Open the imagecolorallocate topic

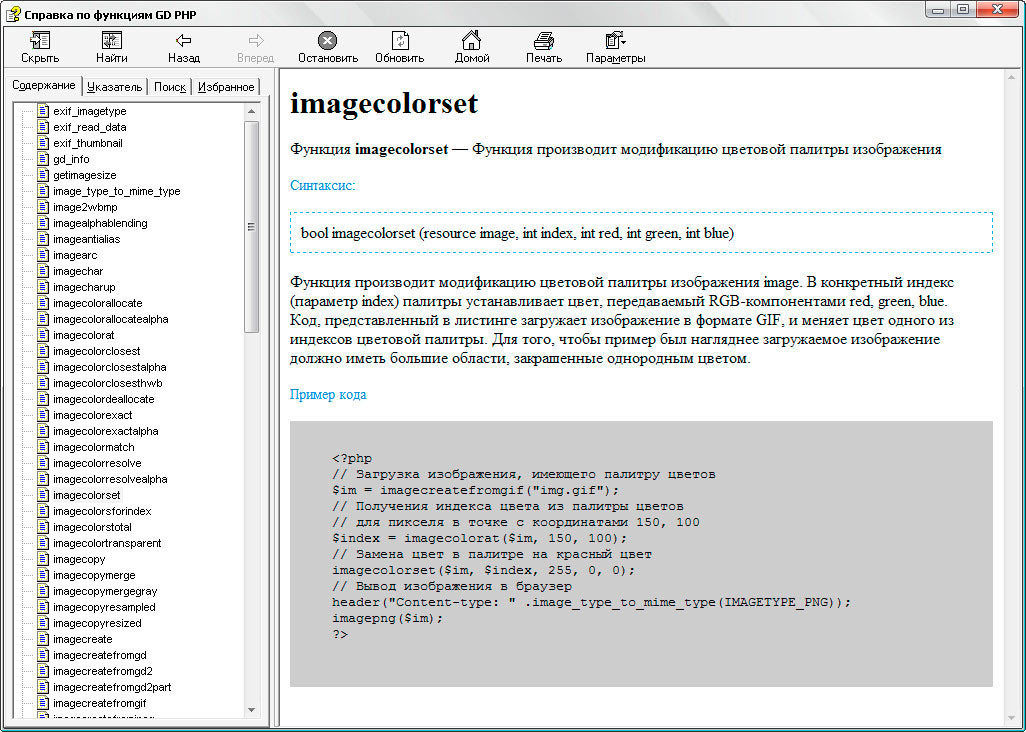point(97,303)
